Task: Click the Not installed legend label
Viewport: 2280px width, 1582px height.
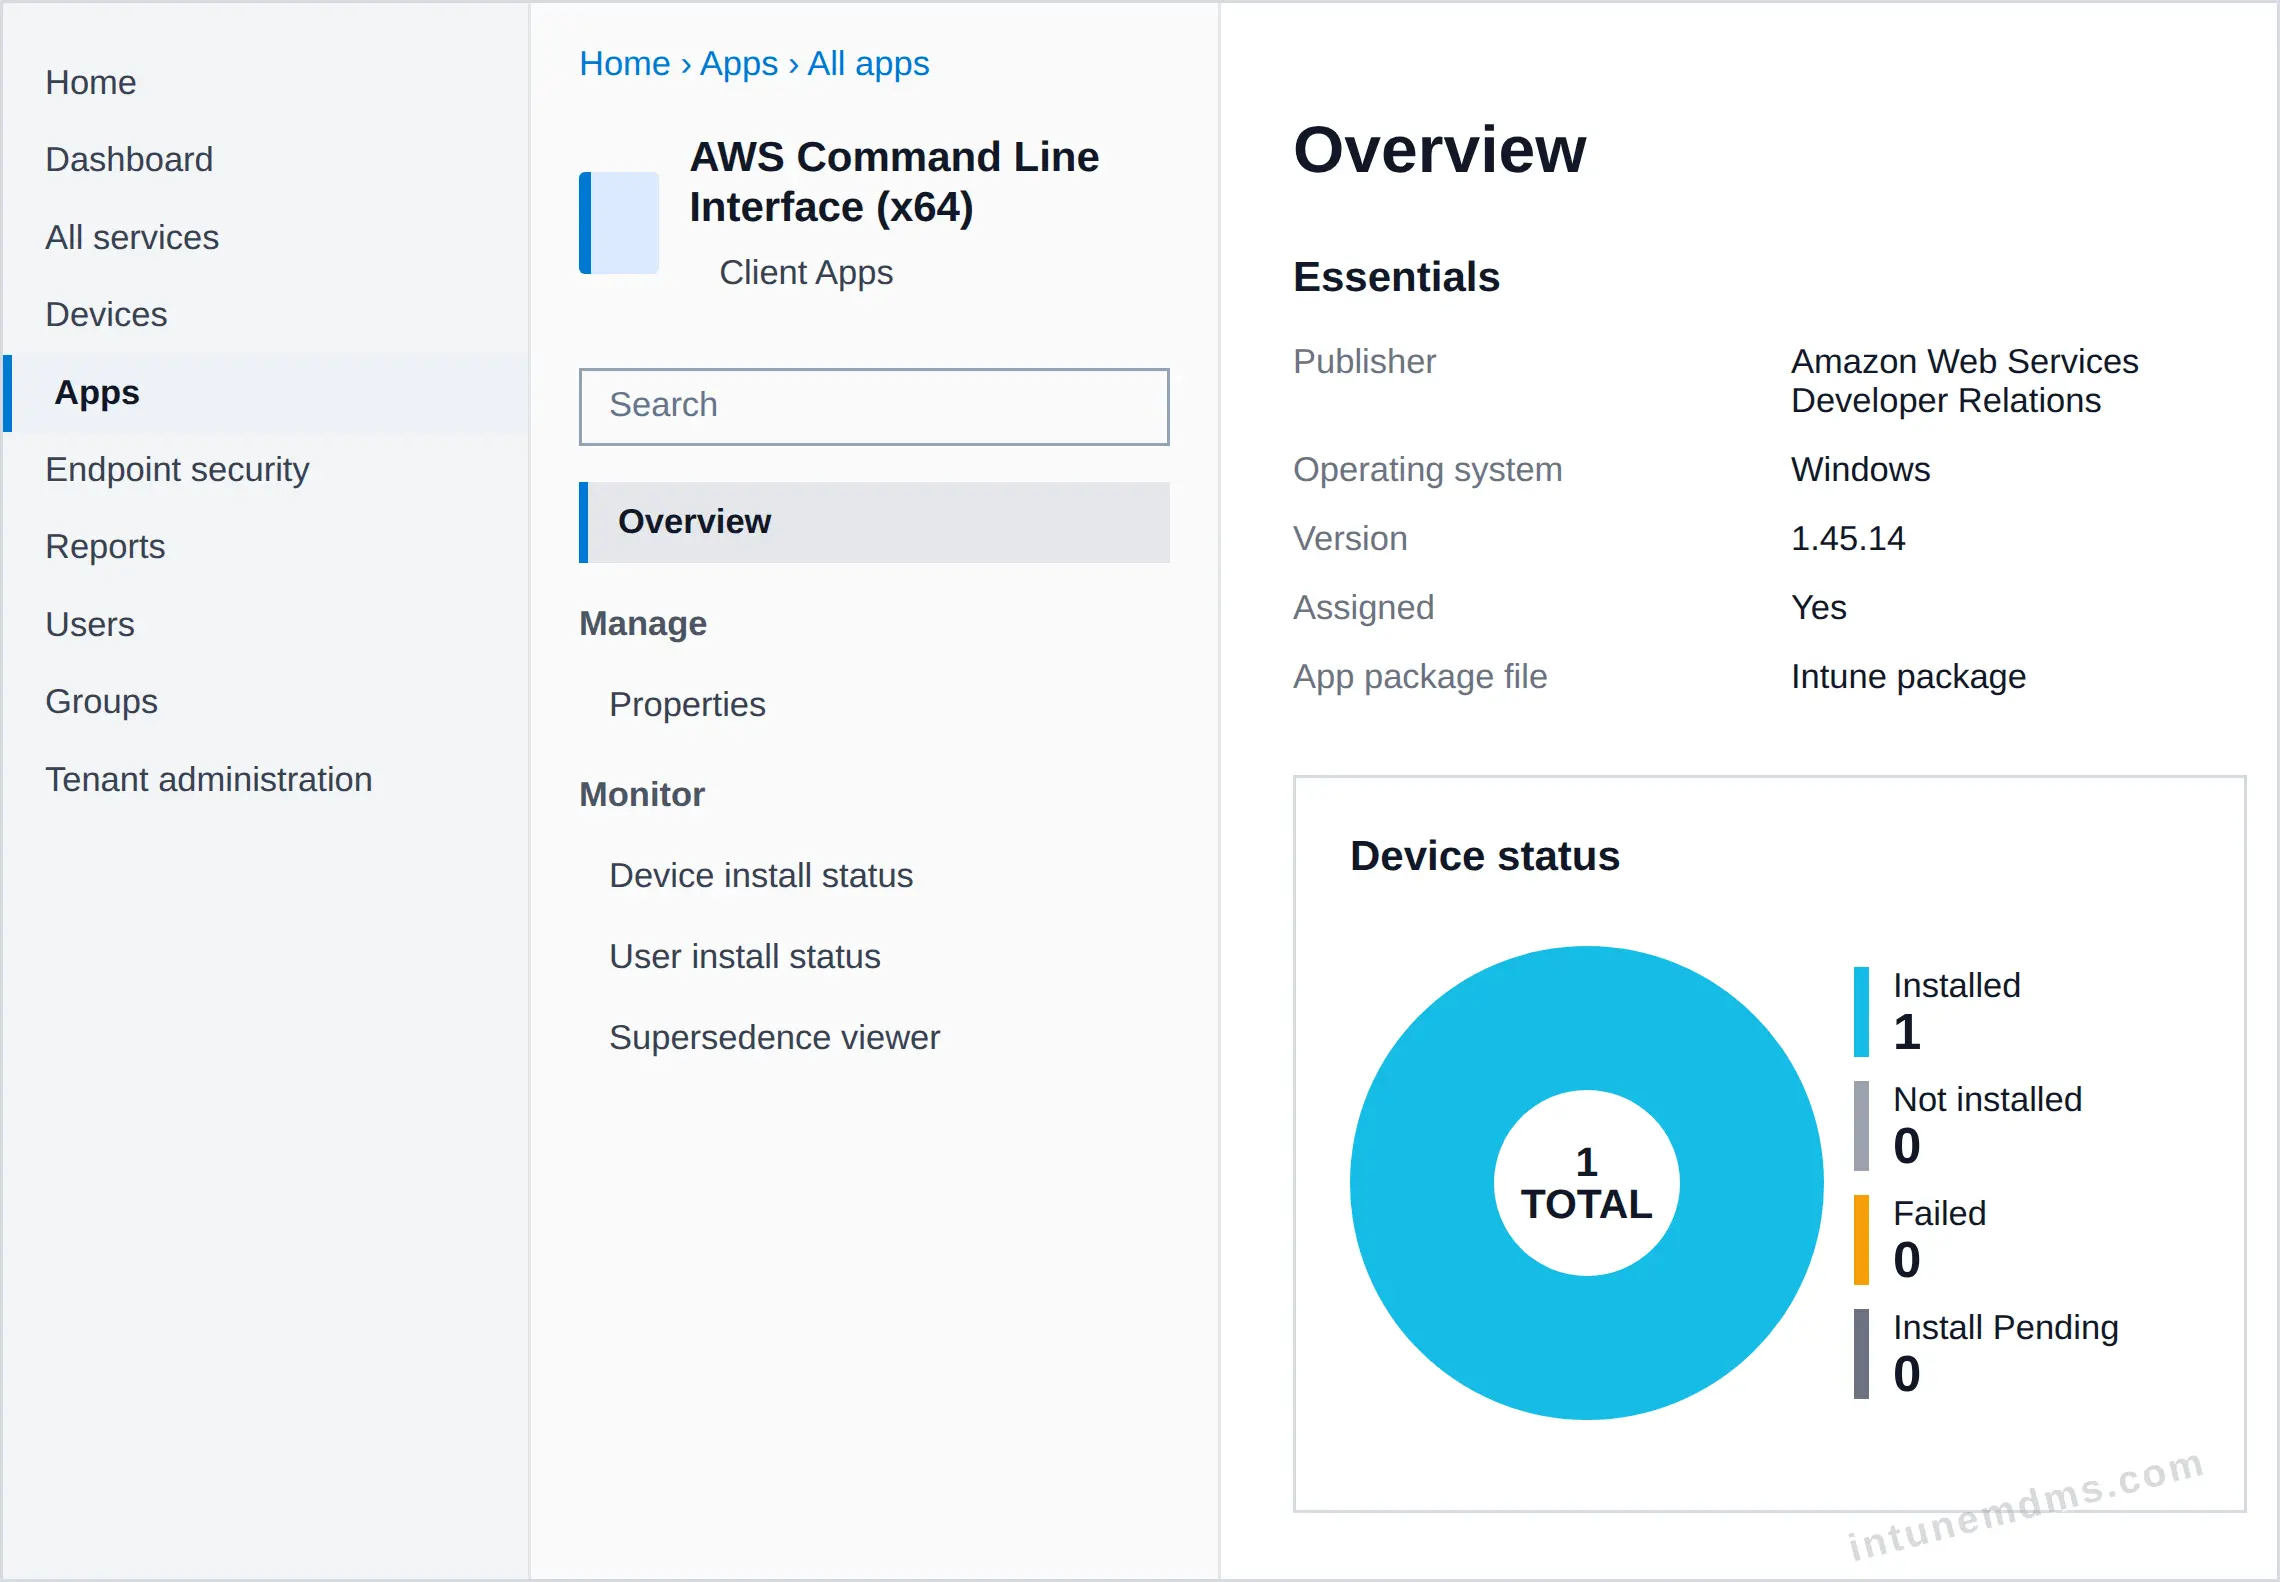Action: pos(1987,1099)
